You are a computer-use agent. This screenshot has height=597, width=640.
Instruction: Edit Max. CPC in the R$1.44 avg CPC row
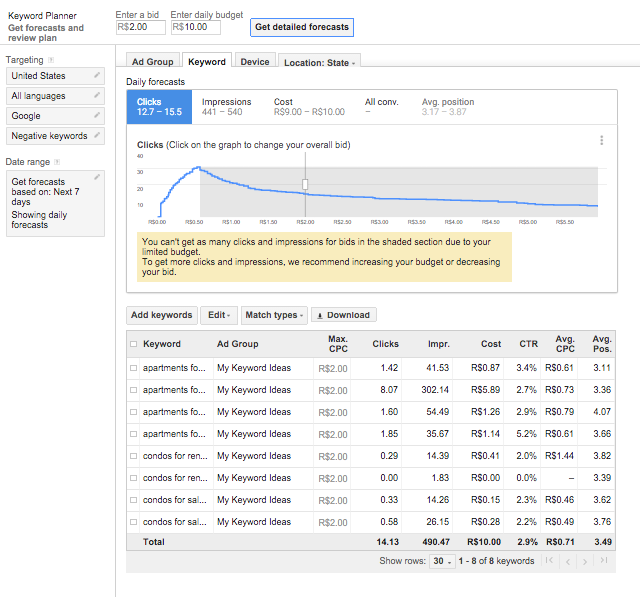click(333, 457)
